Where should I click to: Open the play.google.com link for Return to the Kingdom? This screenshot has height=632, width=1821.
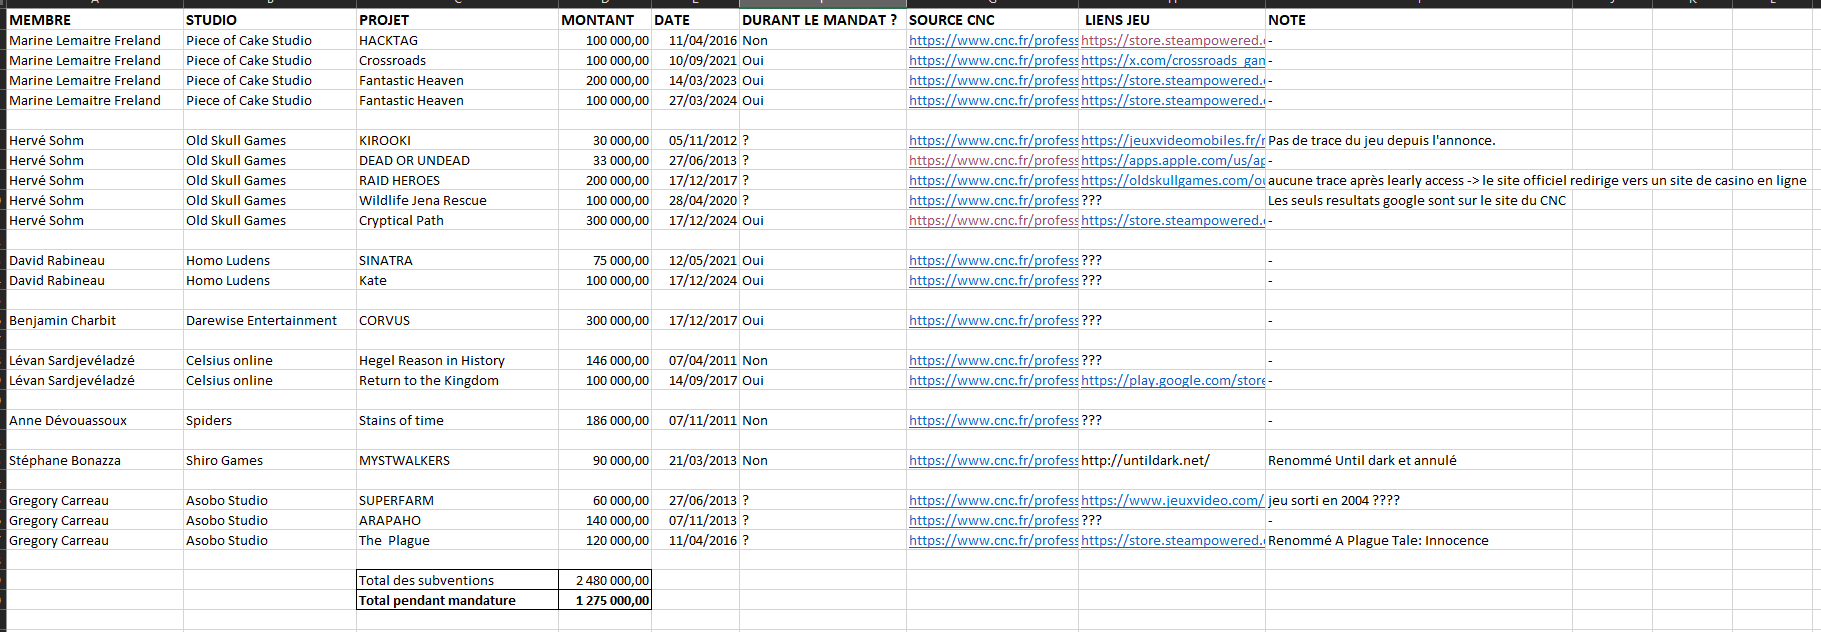(x=1173, y=380)
